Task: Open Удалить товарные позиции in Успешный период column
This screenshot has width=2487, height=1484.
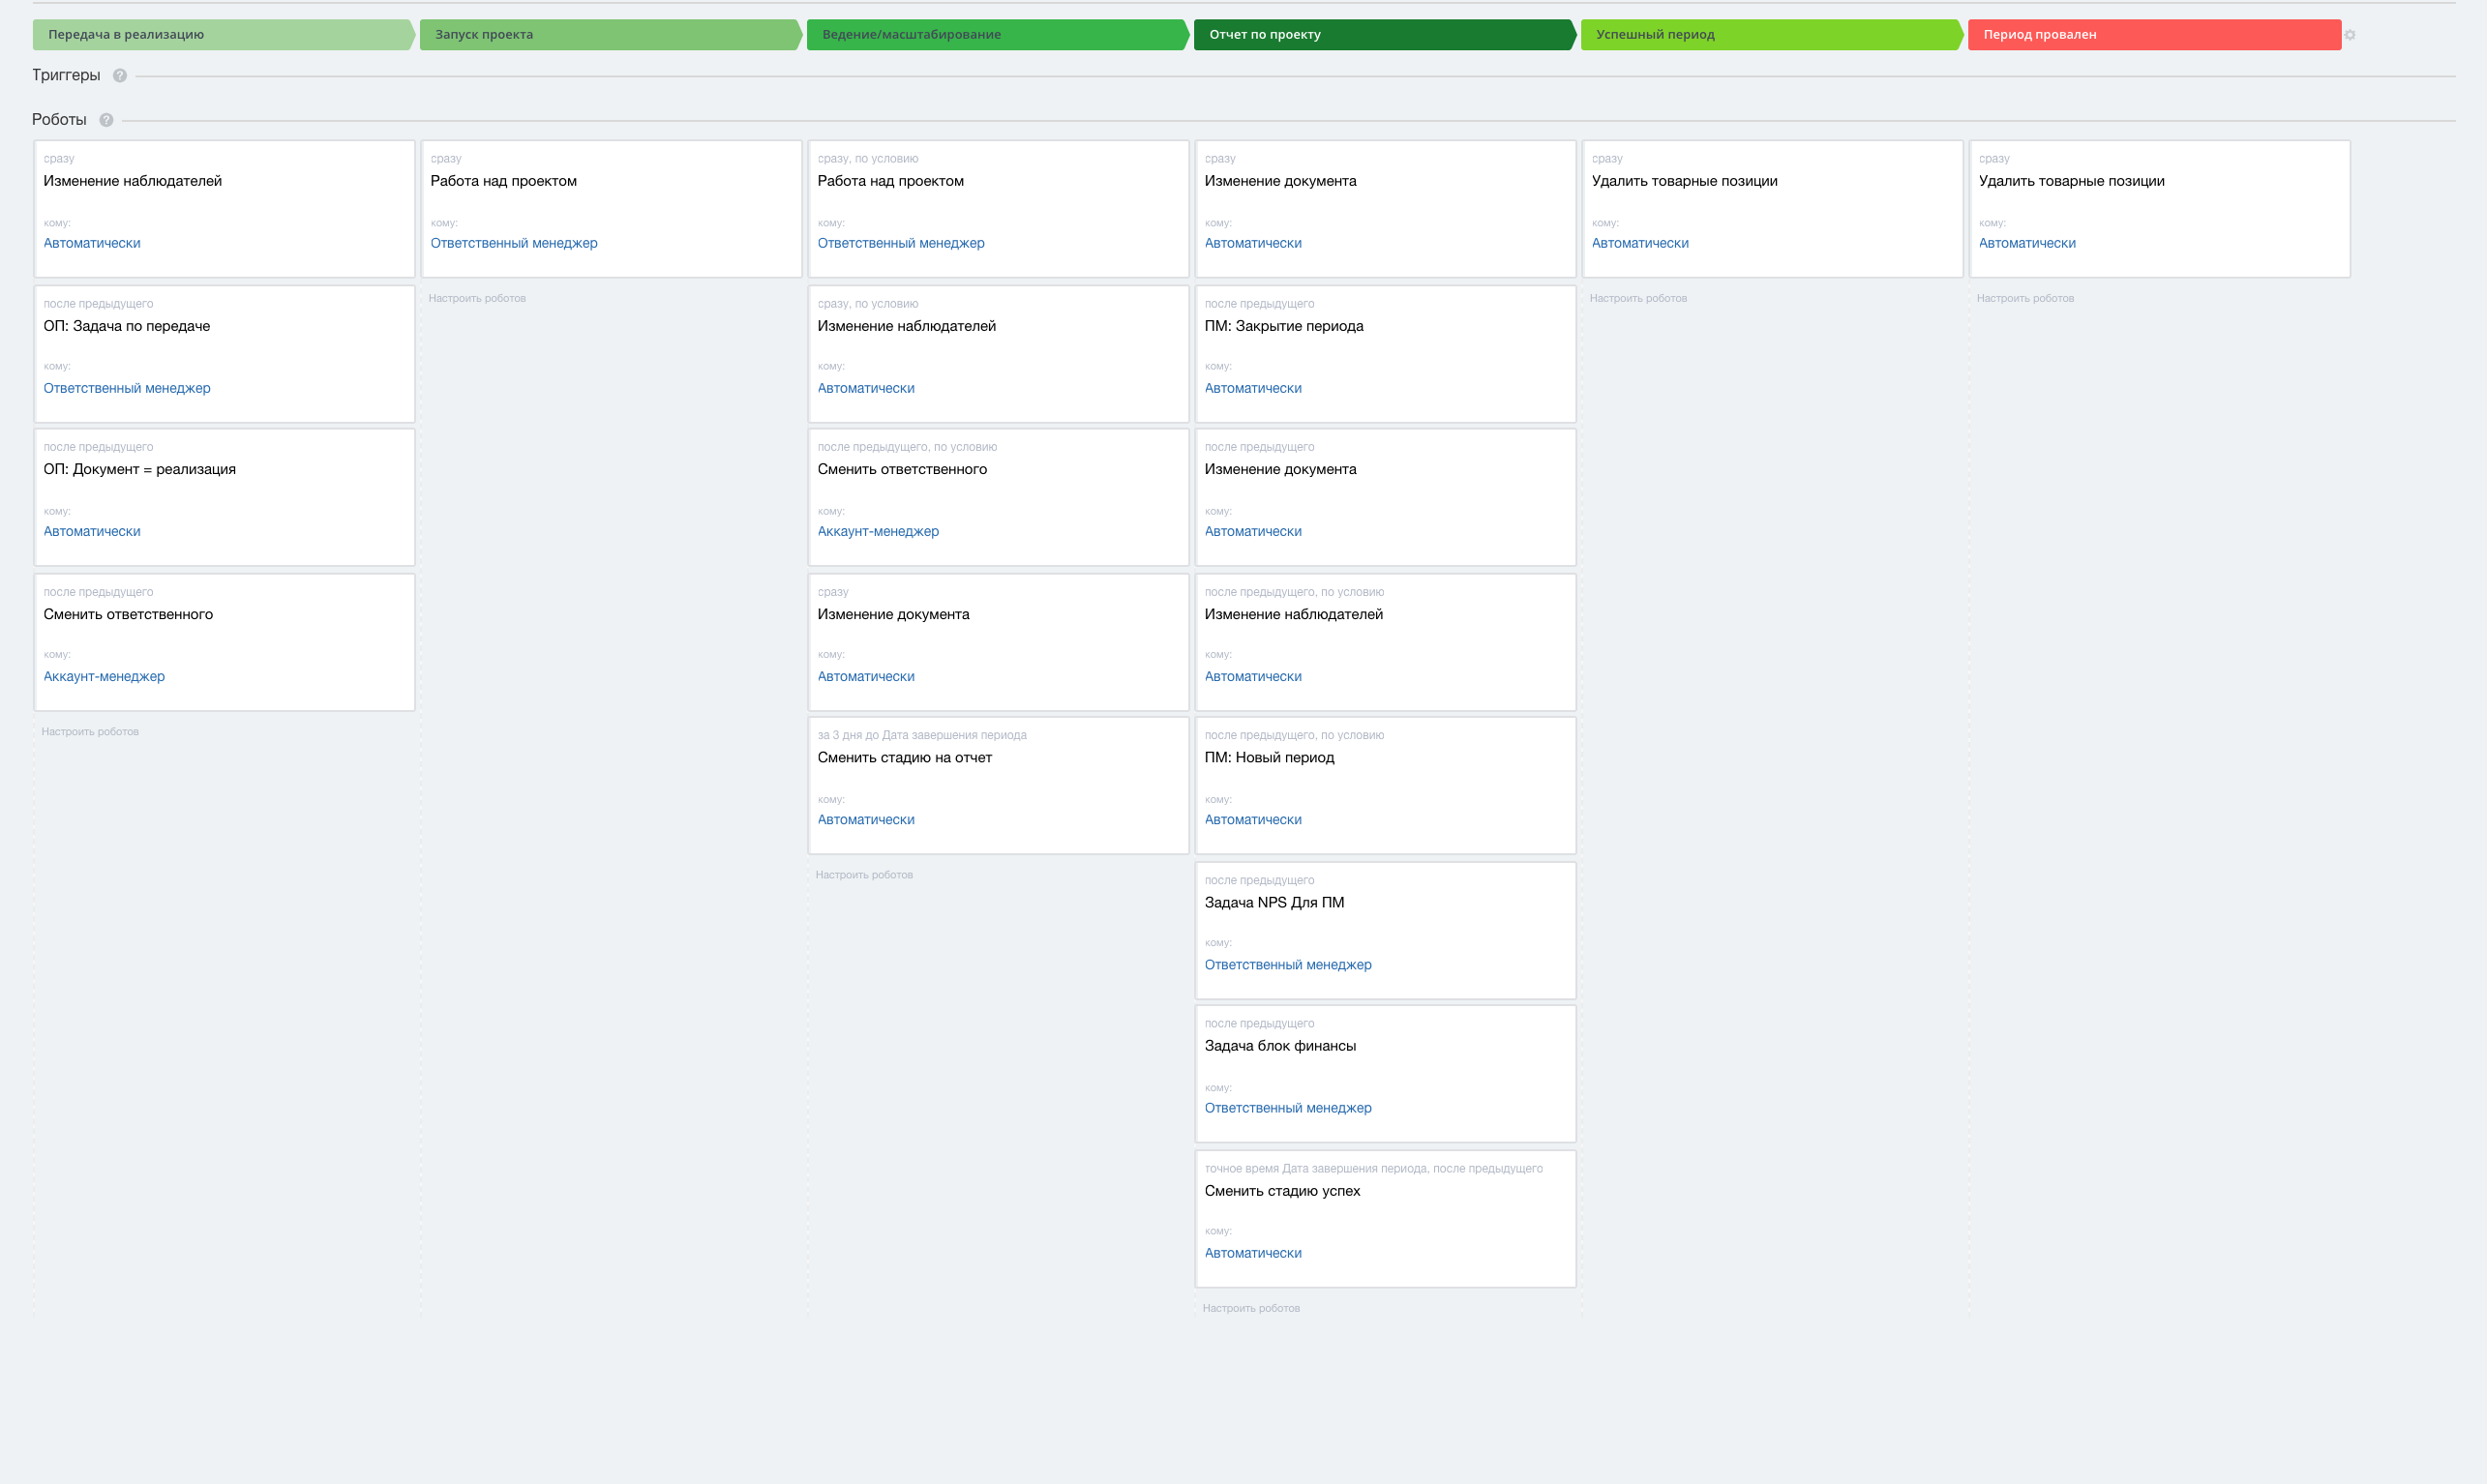Action: (x=1684, y=182)
